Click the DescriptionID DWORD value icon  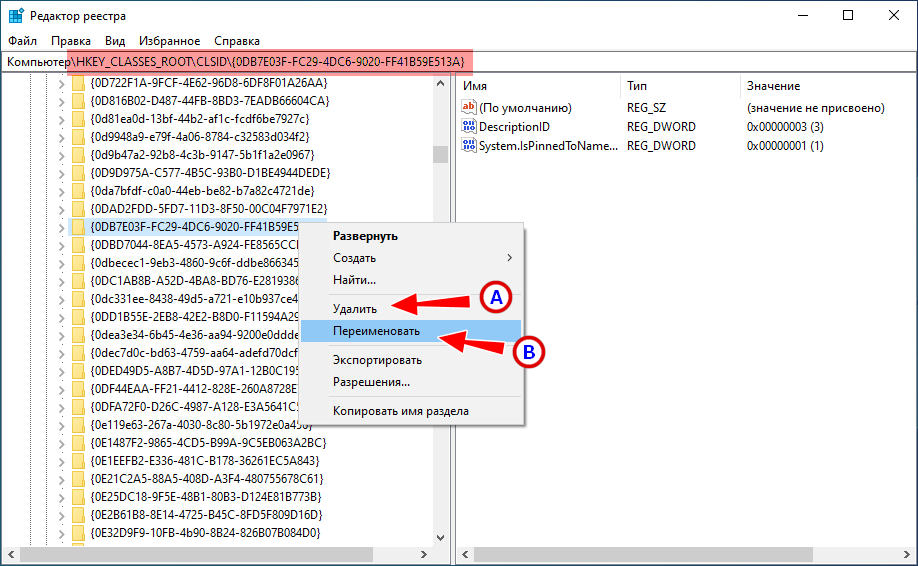[x=470, y=127]
